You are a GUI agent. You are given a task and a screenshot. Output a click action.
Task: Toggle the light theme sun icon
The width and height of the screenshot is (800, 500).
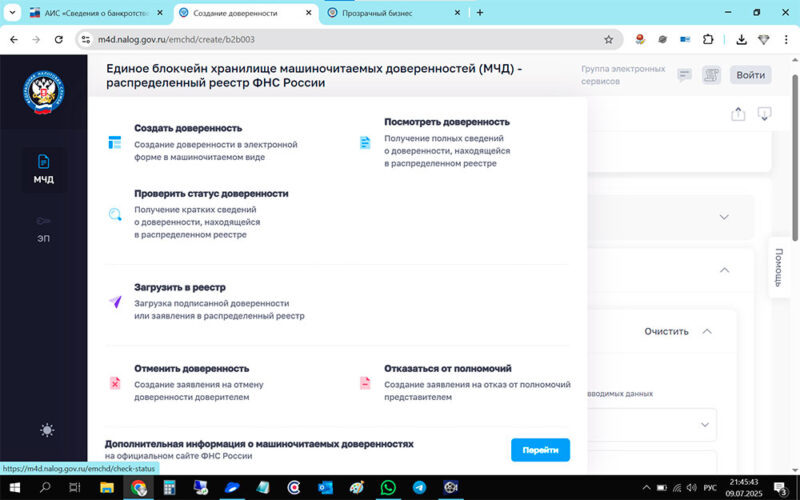pos(47,430)
